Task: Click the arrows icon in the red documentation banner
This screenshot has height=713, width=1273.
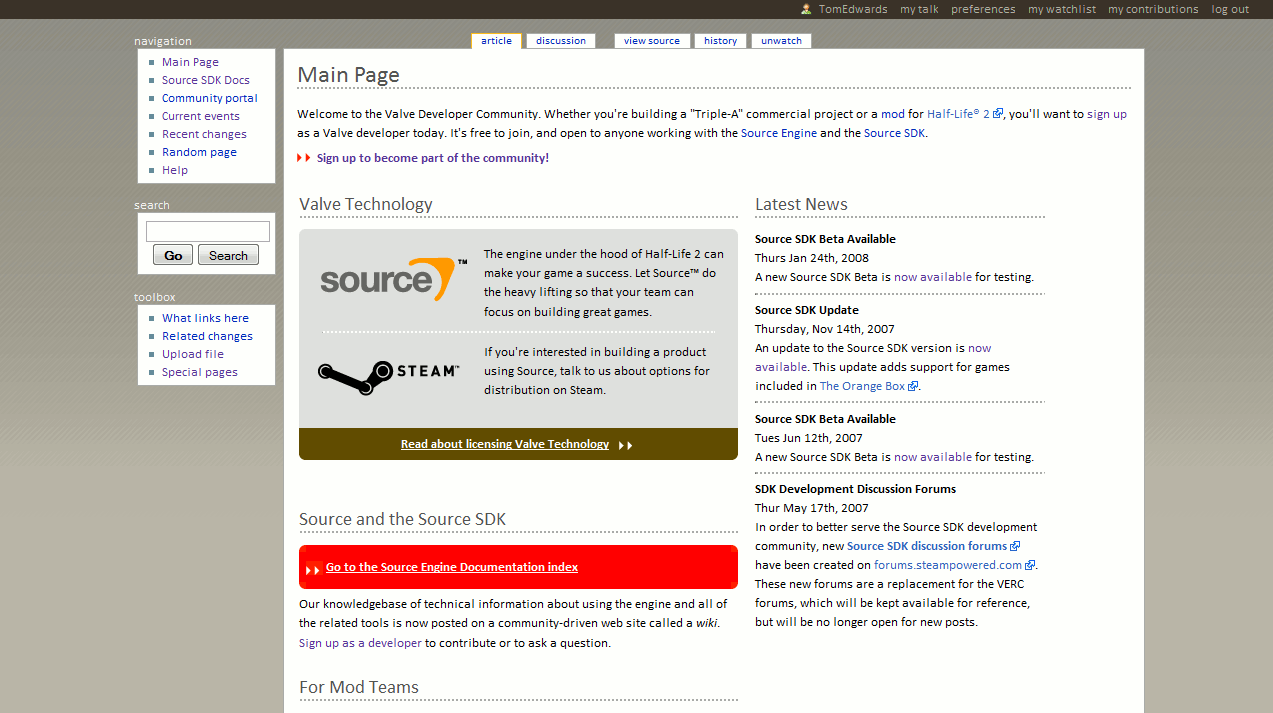Action: (313, 570)
